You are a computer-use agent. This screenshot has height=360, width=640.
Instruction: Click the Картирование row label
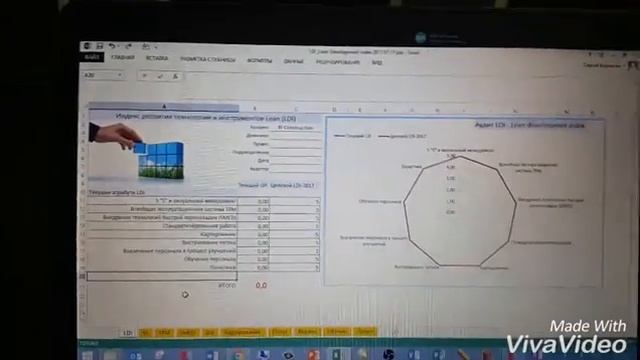[218, 235]
